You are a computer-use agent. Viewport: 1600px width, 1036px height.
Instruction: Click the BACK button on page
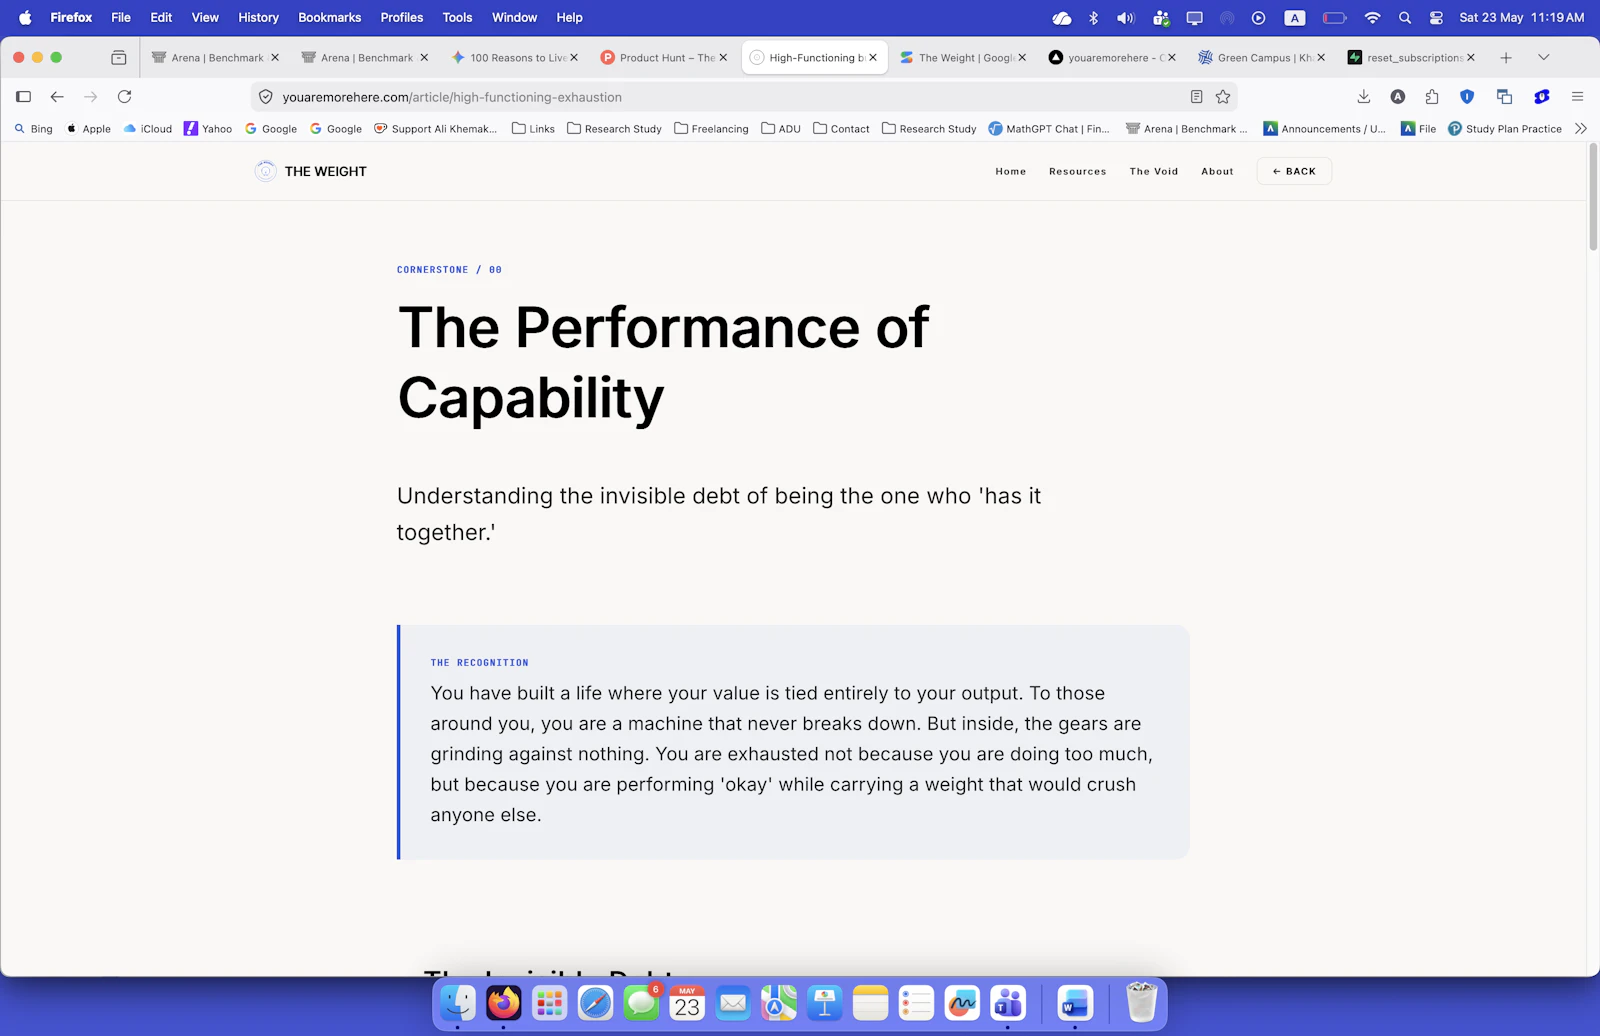1294,171
